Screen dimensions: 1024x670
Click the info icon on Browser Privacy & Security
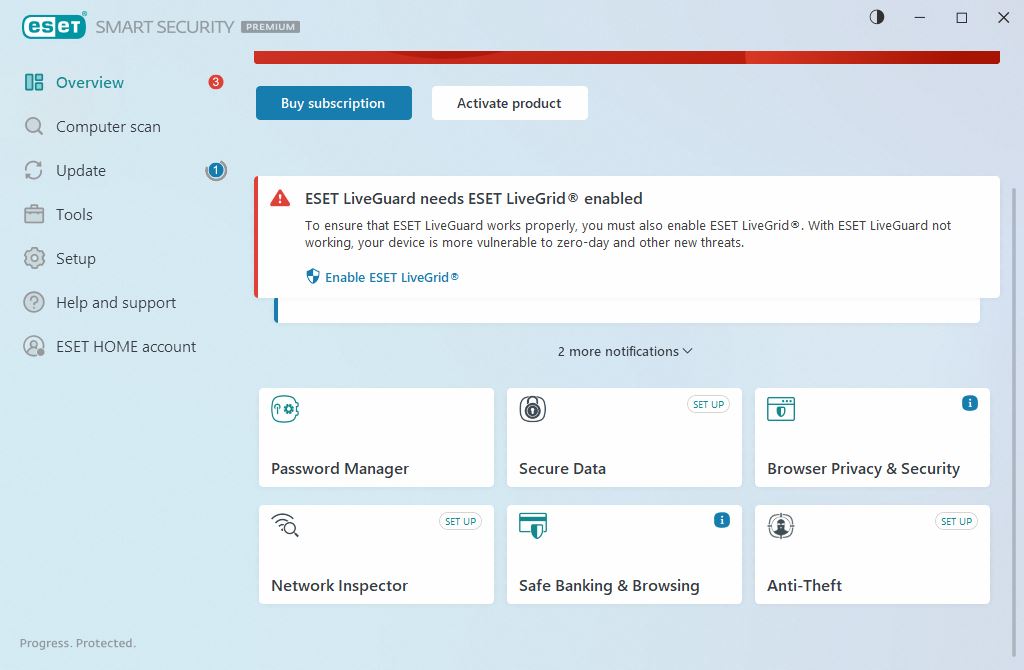tap(970, 404)
